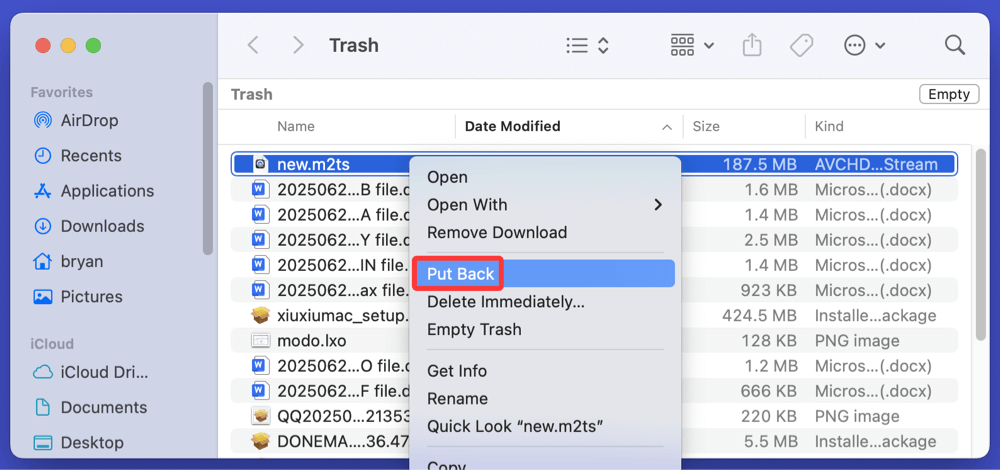Select the 923 KB docx file
This screenshot has height=470, width=1000.
[x=594, y=290]
